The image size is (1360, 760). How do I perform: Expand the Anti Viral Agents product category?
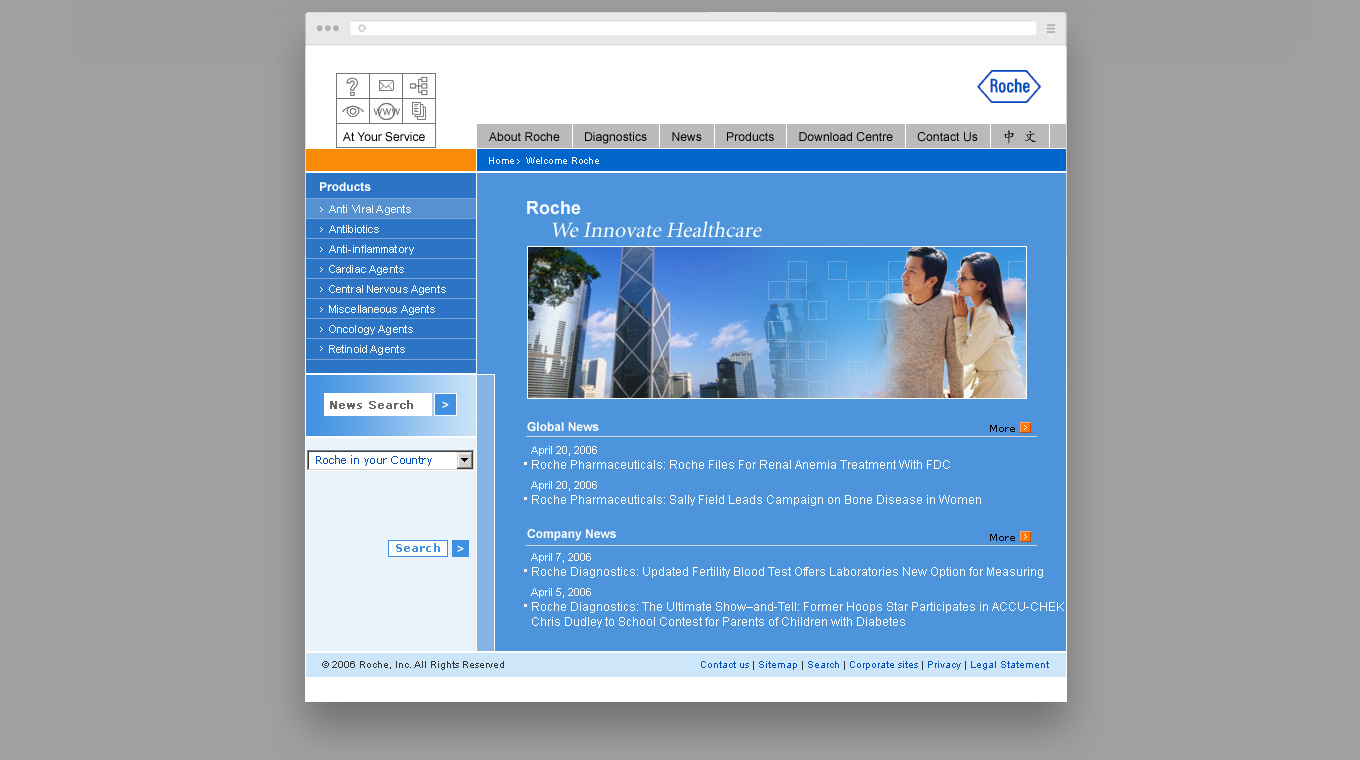coord(369,209)
